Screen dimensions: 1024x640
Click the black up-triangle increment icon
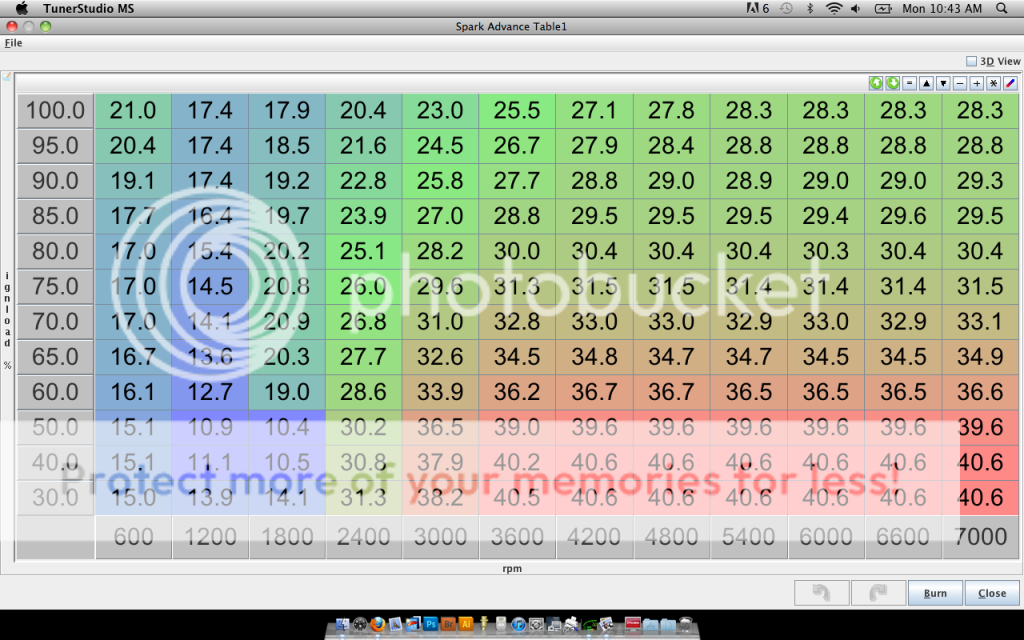pyautogui.click(x=926, y=83)
